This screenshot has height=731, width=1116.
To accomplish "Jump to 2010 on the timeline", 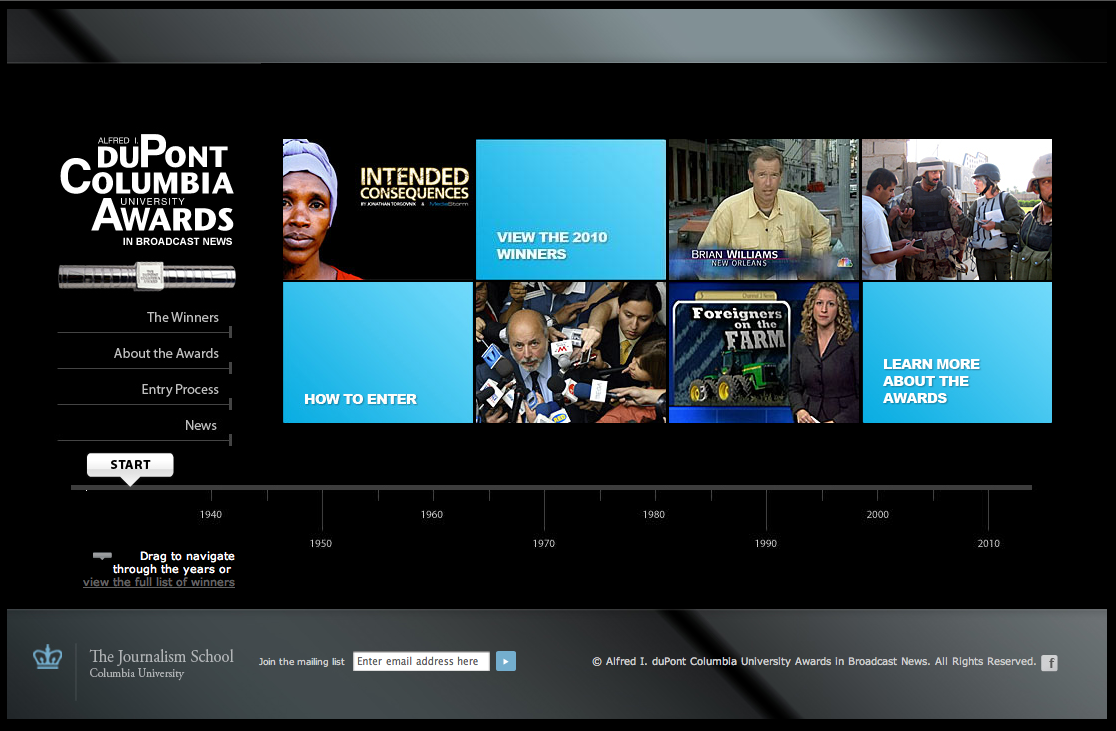I will point(989,543).
